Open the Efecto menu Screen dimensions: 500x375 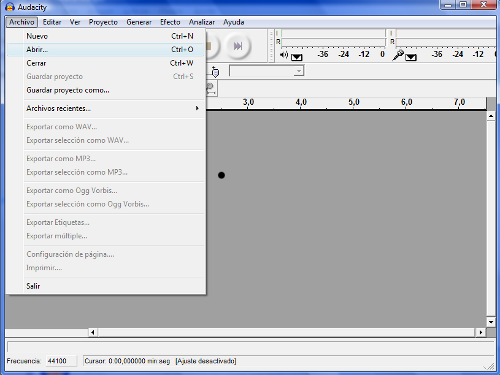click(x=170, y=22)
